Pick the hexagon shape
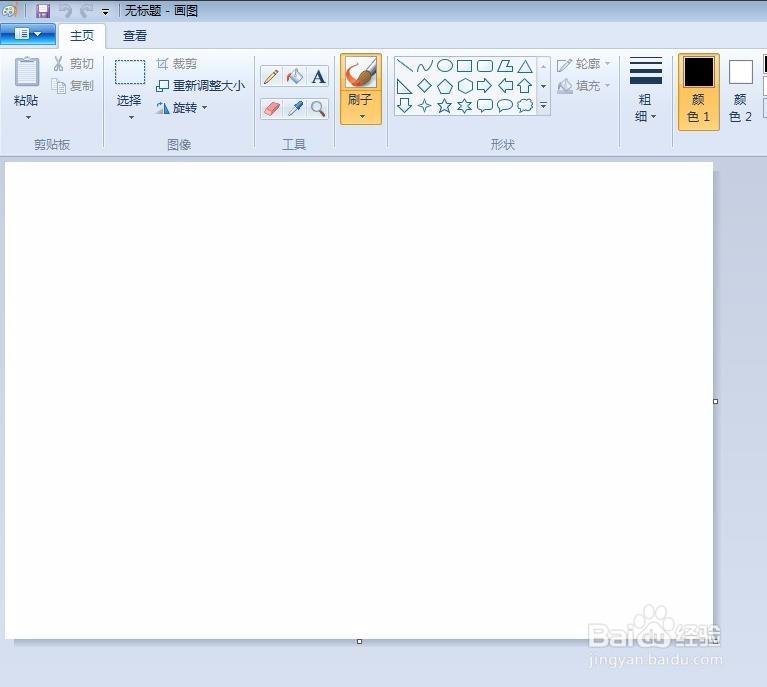This screenshot has width=767, height=687. [x=464, y=86]
